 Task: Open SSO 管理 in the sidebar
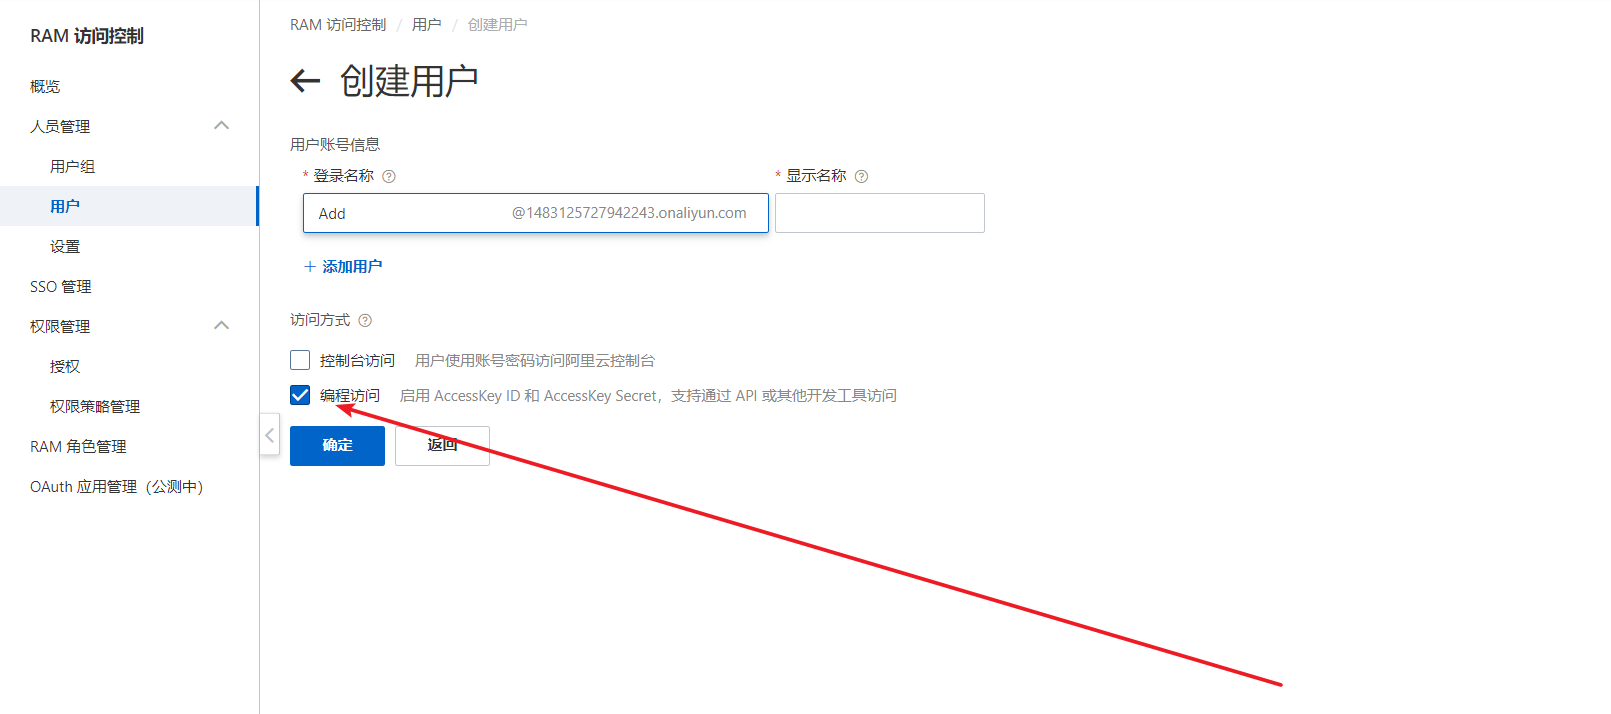(61, 287)
